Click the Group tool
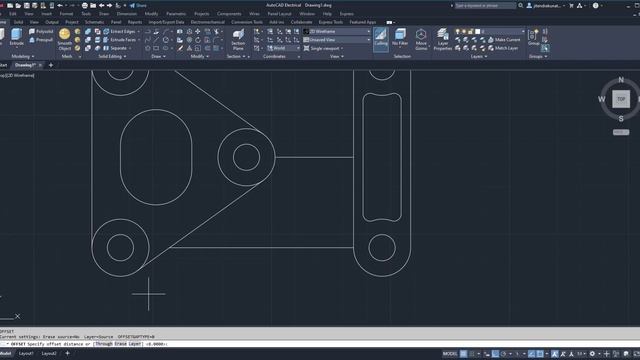This screenshot has width=640, height=360. pyautogui.click(x=533, y=37)
